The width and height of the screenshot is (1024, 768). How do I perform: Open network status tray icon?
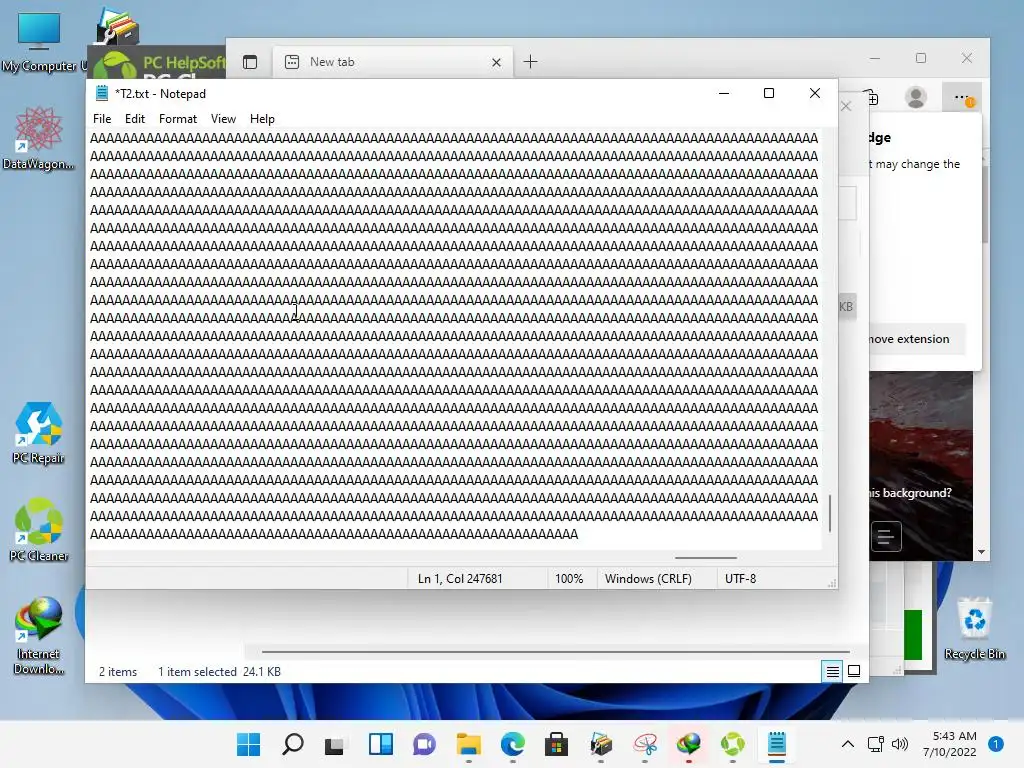click(876, 744)
